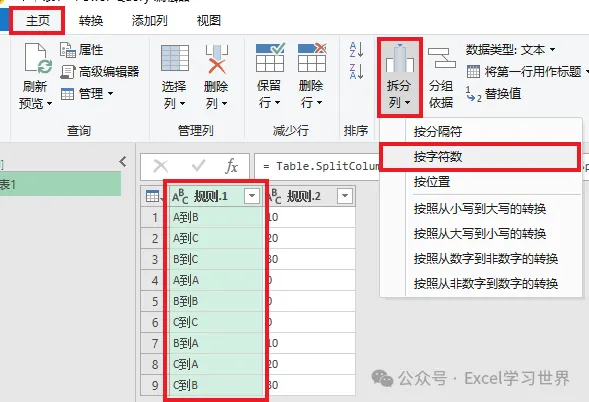Select the 表1 query in pane
Viewport: 589px width, 402px height.
tap(60, 184)
